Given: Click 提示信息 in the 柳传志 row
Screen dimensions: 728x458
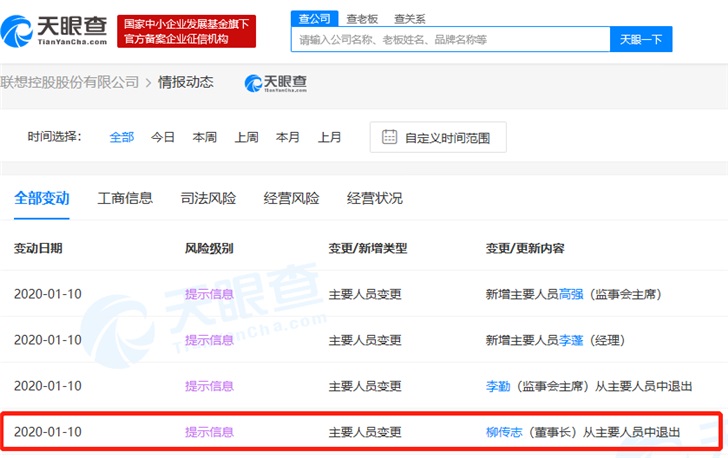Looking at the screenshot, I should 209,432.
